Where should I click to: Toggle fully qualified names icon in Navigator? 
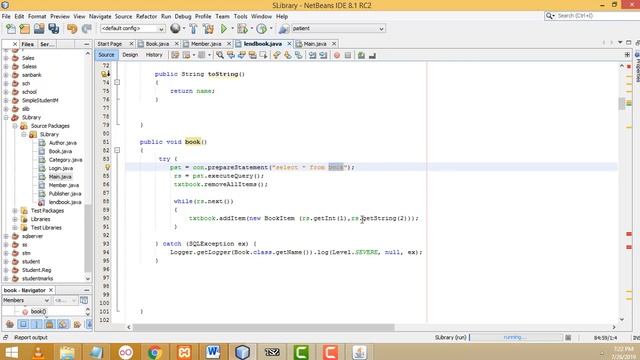tap(76, 324)
